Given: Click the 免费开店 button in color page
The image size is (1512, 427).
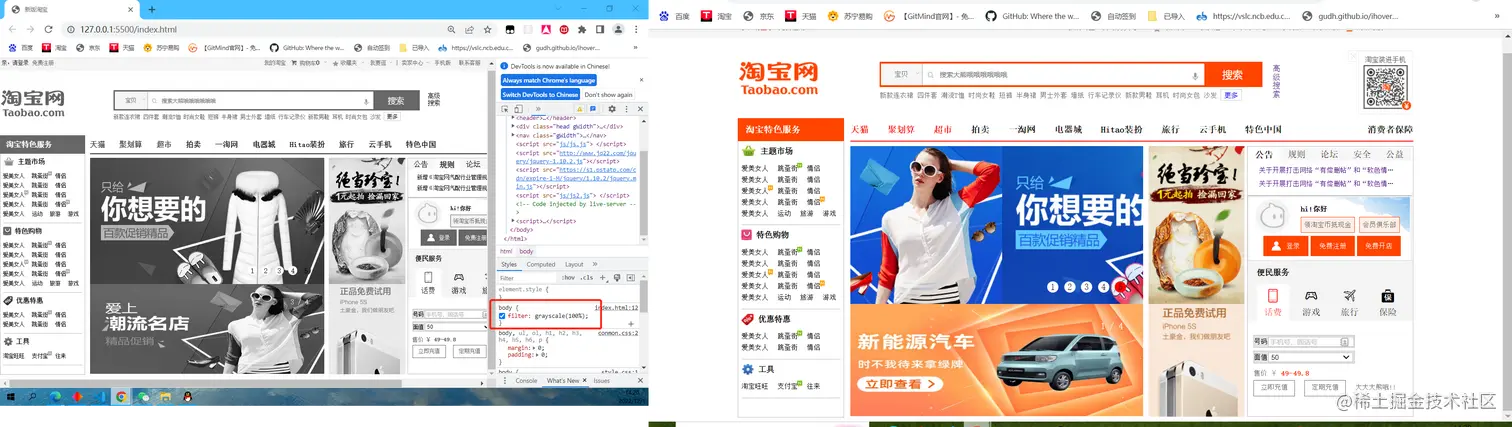Looking at the screenshot, I should (x=1380, y=246).
